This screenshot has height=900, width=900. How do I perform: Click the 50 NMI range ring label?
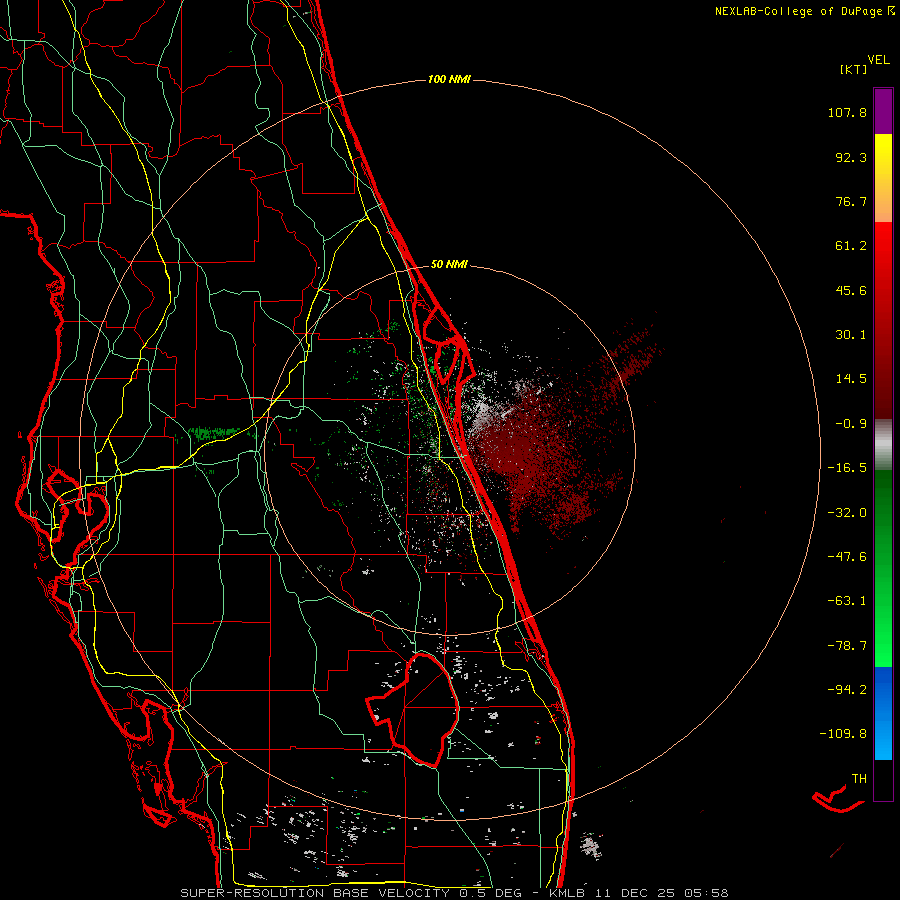pyautogui.click(x=449, y=265)
